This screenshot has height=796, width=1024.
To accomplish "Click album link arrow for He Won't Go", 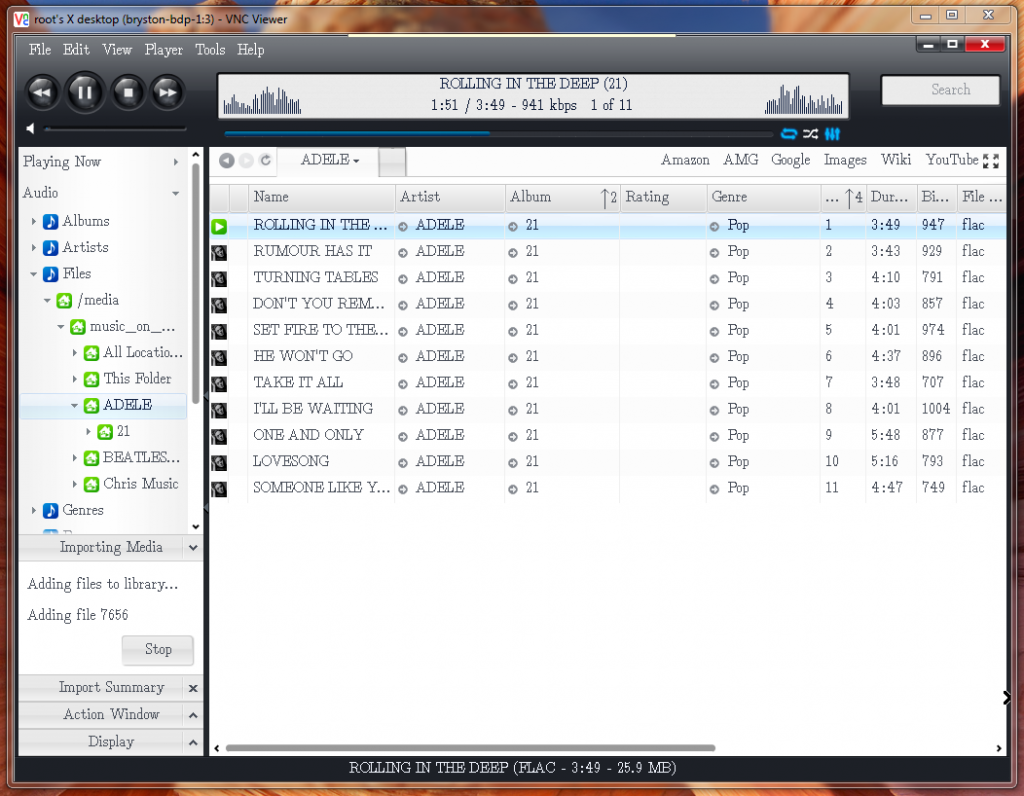I will [x=513, y=358].
